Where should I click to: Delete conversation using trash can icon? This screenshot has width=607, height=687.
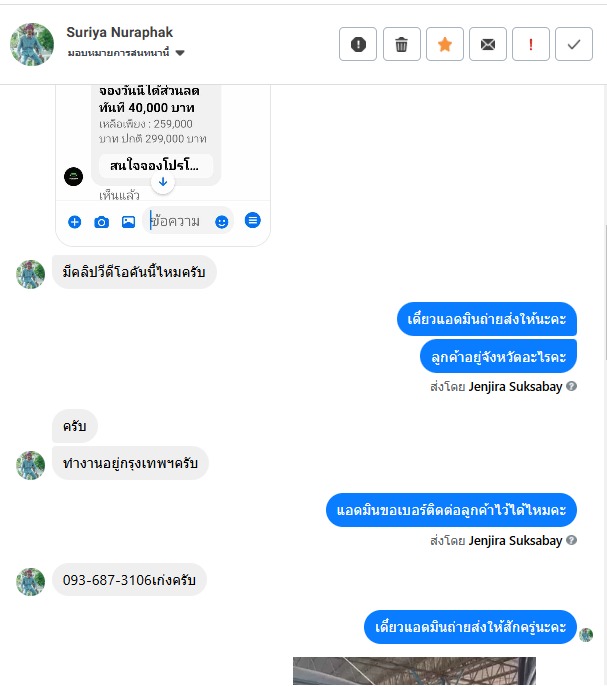click(401, 44)
